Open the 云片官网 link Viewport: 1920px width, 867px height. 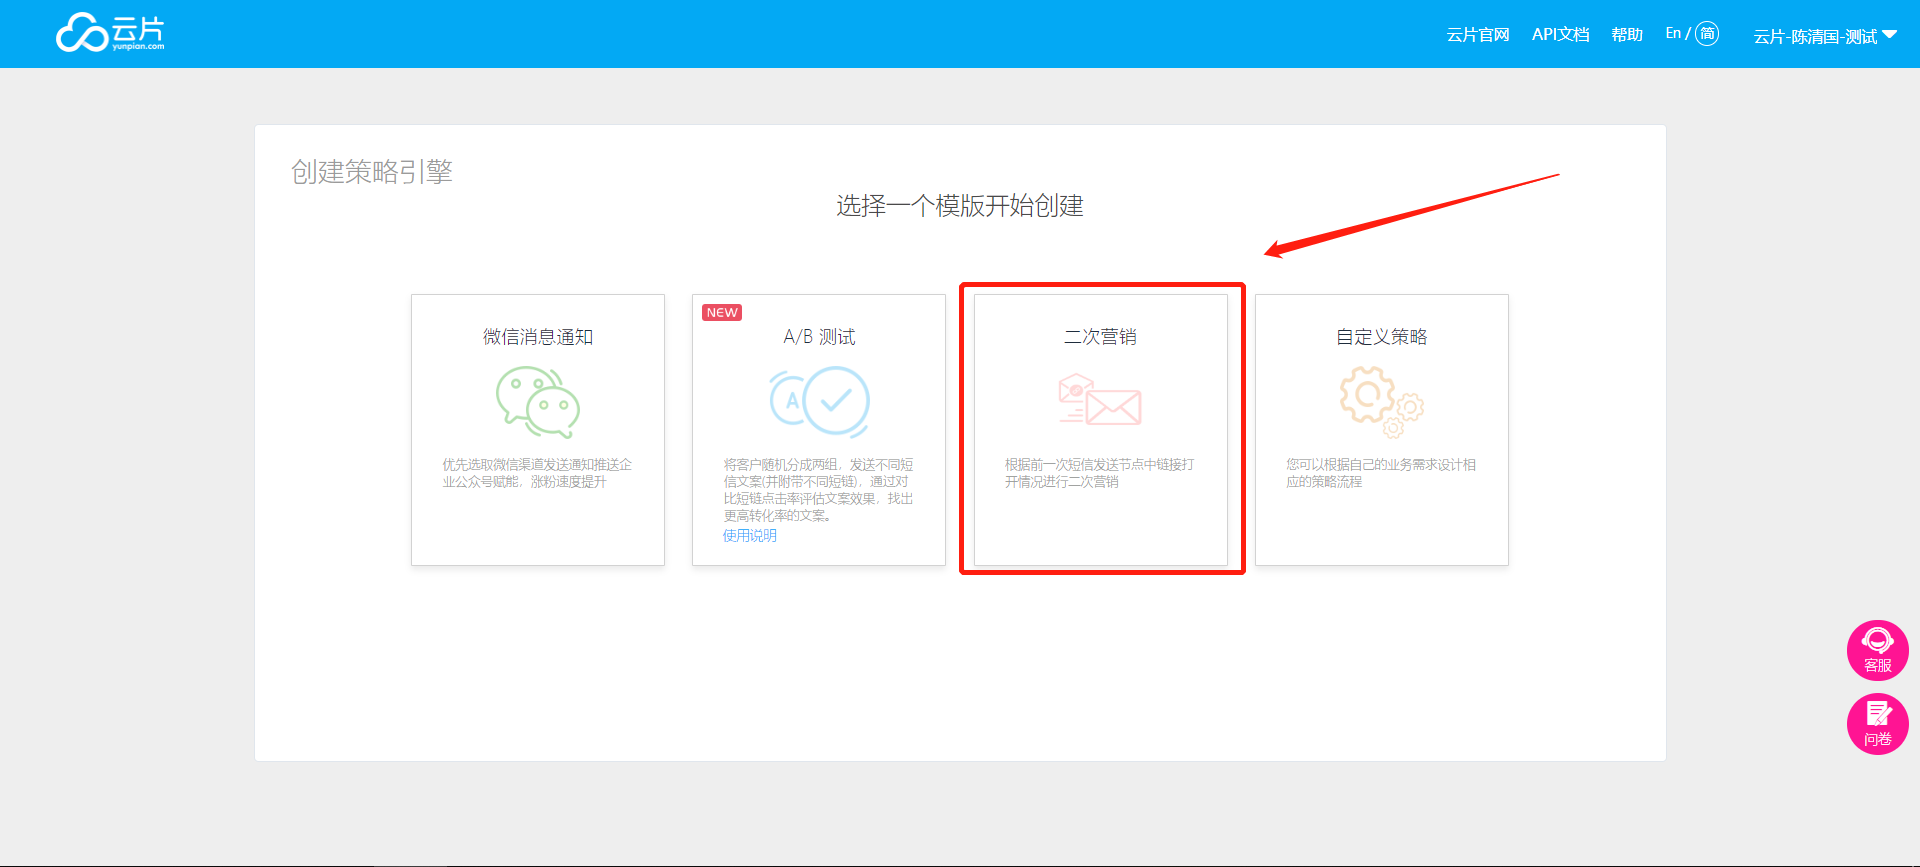click(x=1477, y=35)
